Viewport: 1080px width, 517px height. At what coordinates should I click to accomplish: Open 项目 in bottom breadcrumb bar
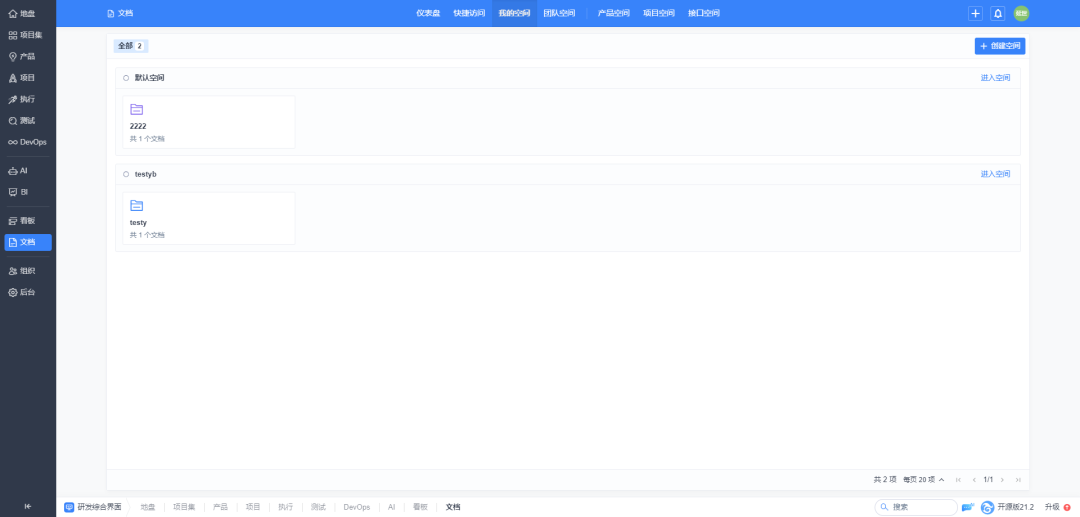pyautogui.click(x=253, y=507)
